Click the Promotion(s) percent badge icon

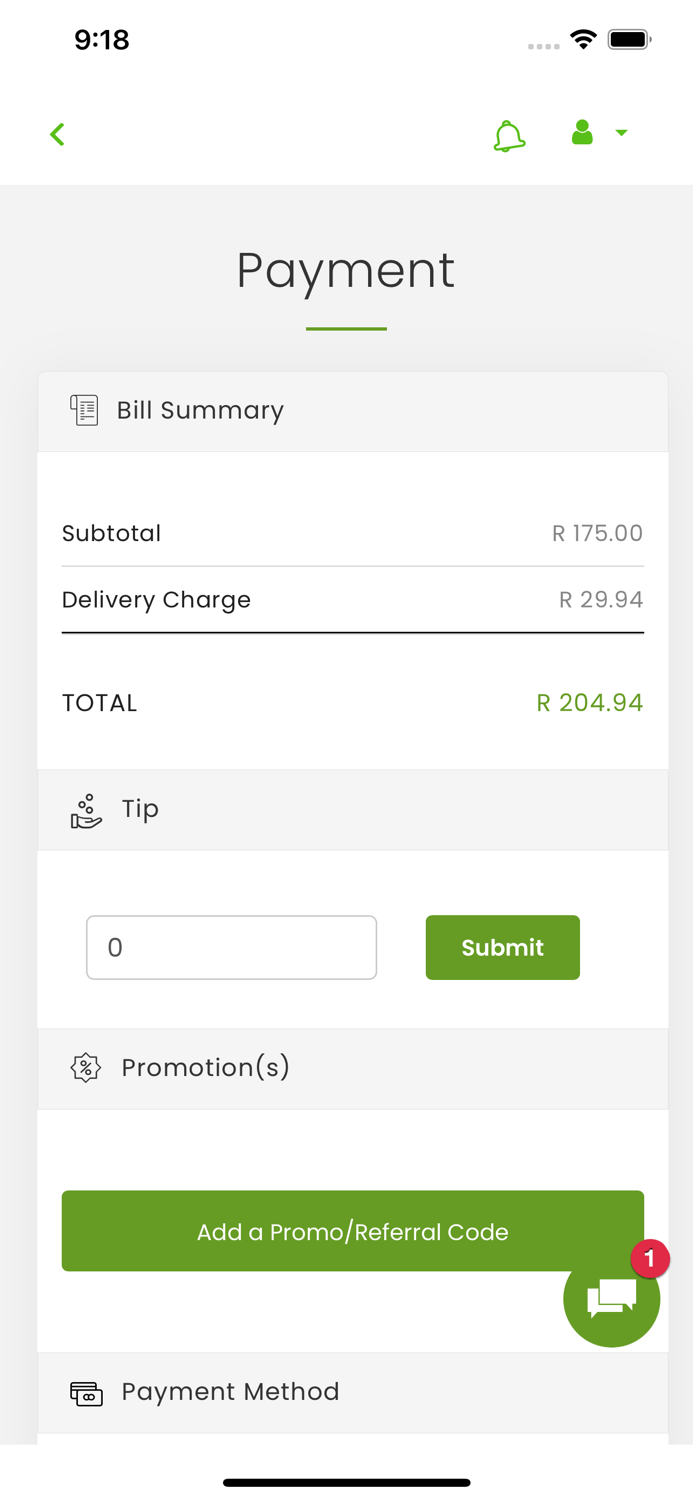(87, 1068)
